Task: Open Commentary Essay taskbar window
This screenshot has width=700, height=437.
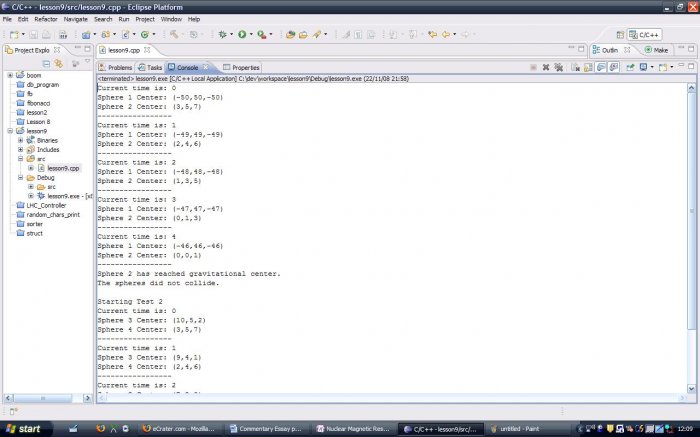Action: tap(266, 429)
